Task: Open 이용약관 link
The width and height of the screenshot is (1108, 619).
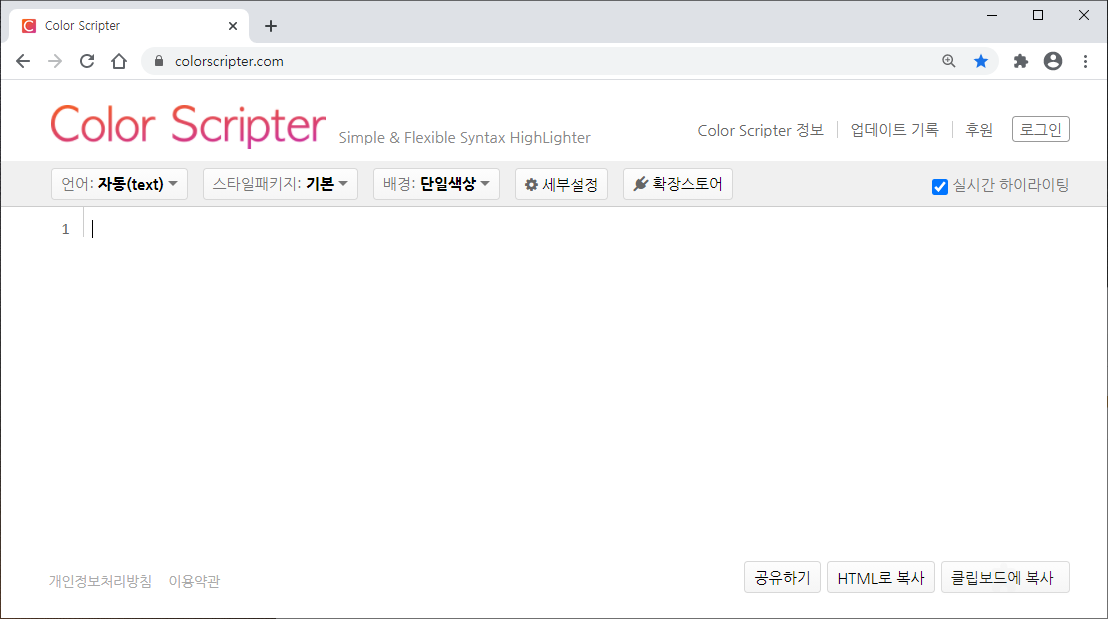Action: pyautogui.click(x=194, y=581)
